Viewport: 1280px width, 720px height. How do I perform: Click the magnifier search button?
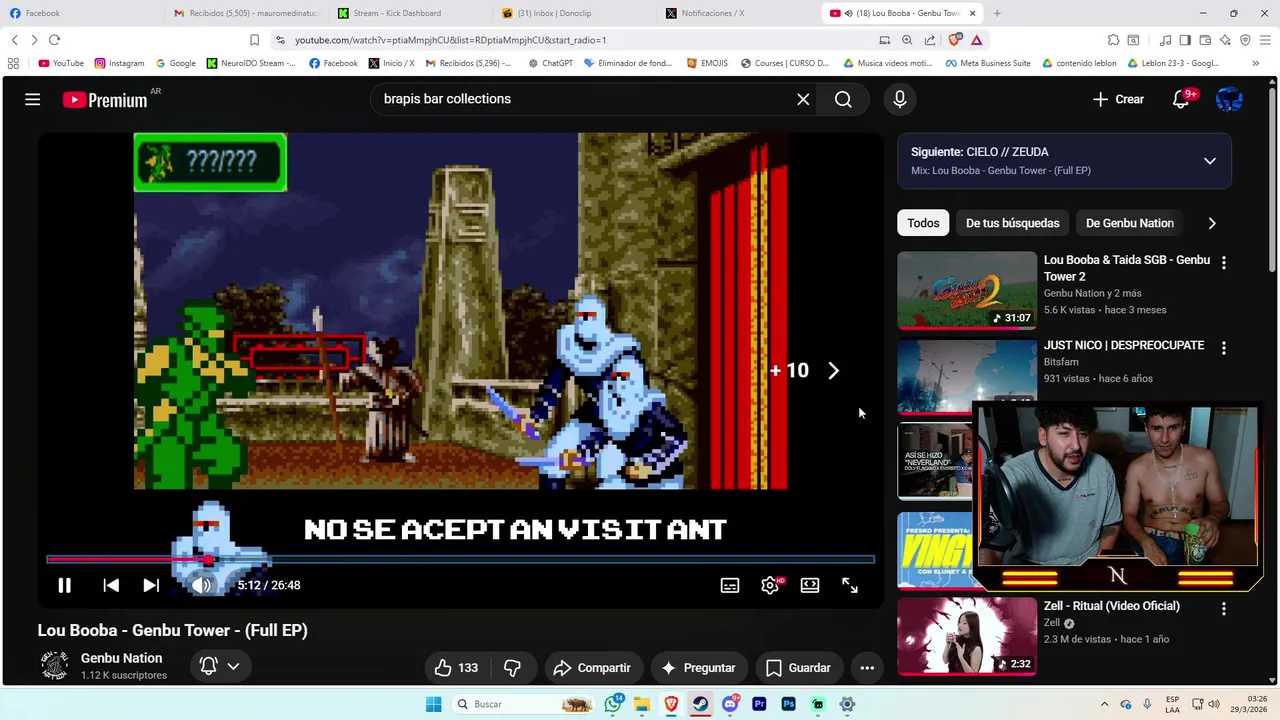[x=843, y=99]
